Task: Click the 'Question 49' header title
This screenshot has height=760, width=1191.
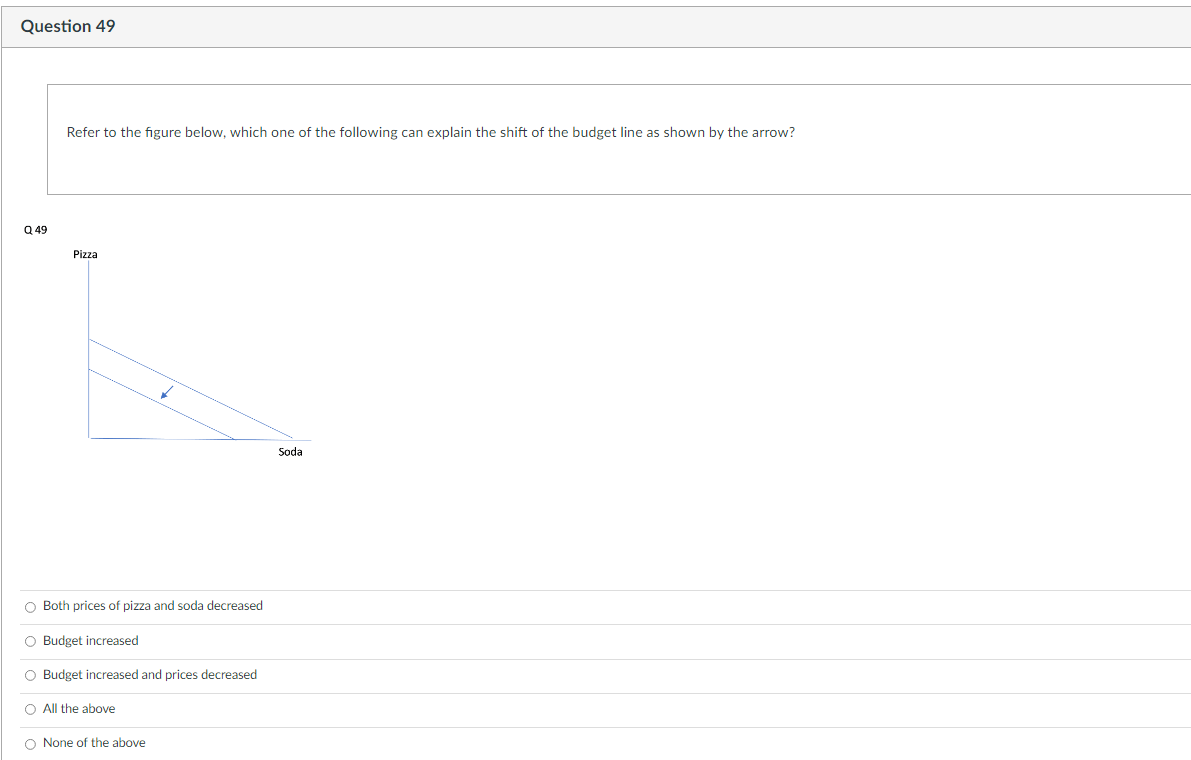Action: tap(68, 26)
